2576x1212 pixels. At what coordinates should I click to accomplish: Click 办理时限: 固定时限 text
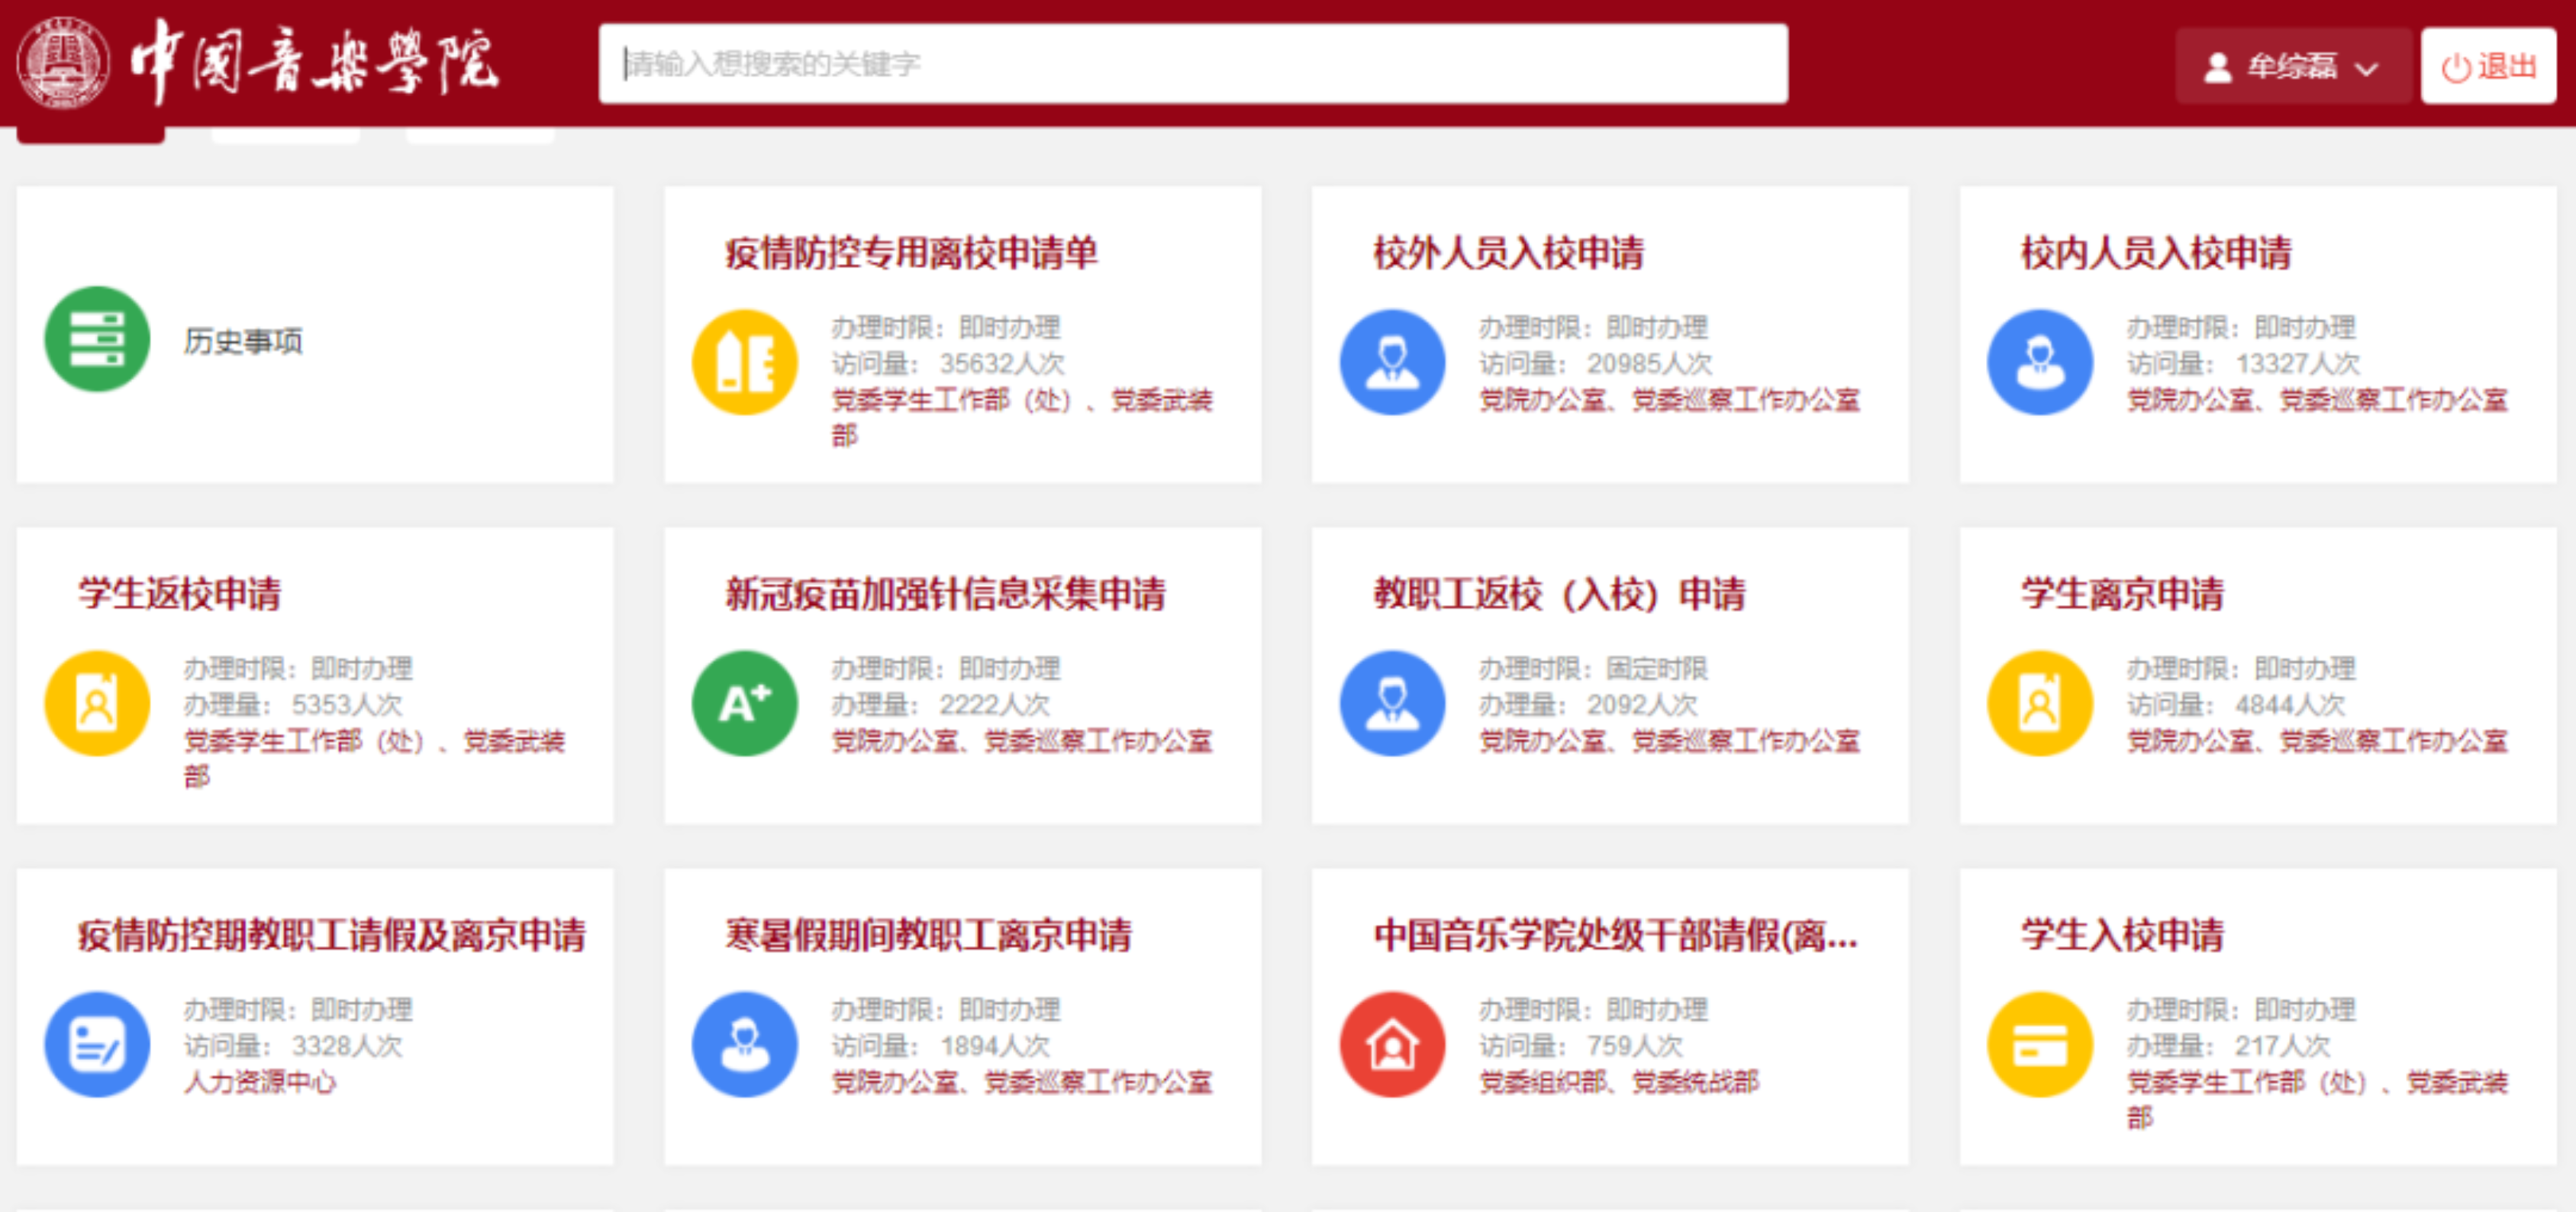[1594, 668]
